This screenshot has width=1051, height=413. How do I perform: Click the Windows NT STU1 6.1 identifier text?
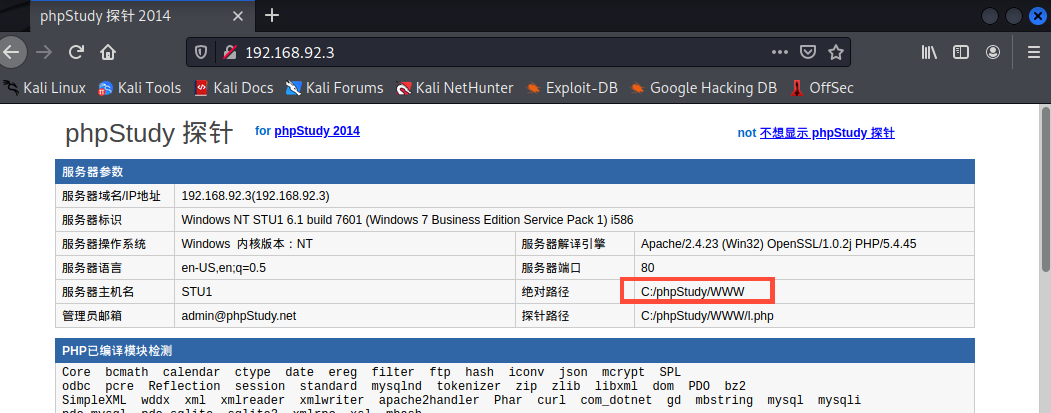click(408, 220)
